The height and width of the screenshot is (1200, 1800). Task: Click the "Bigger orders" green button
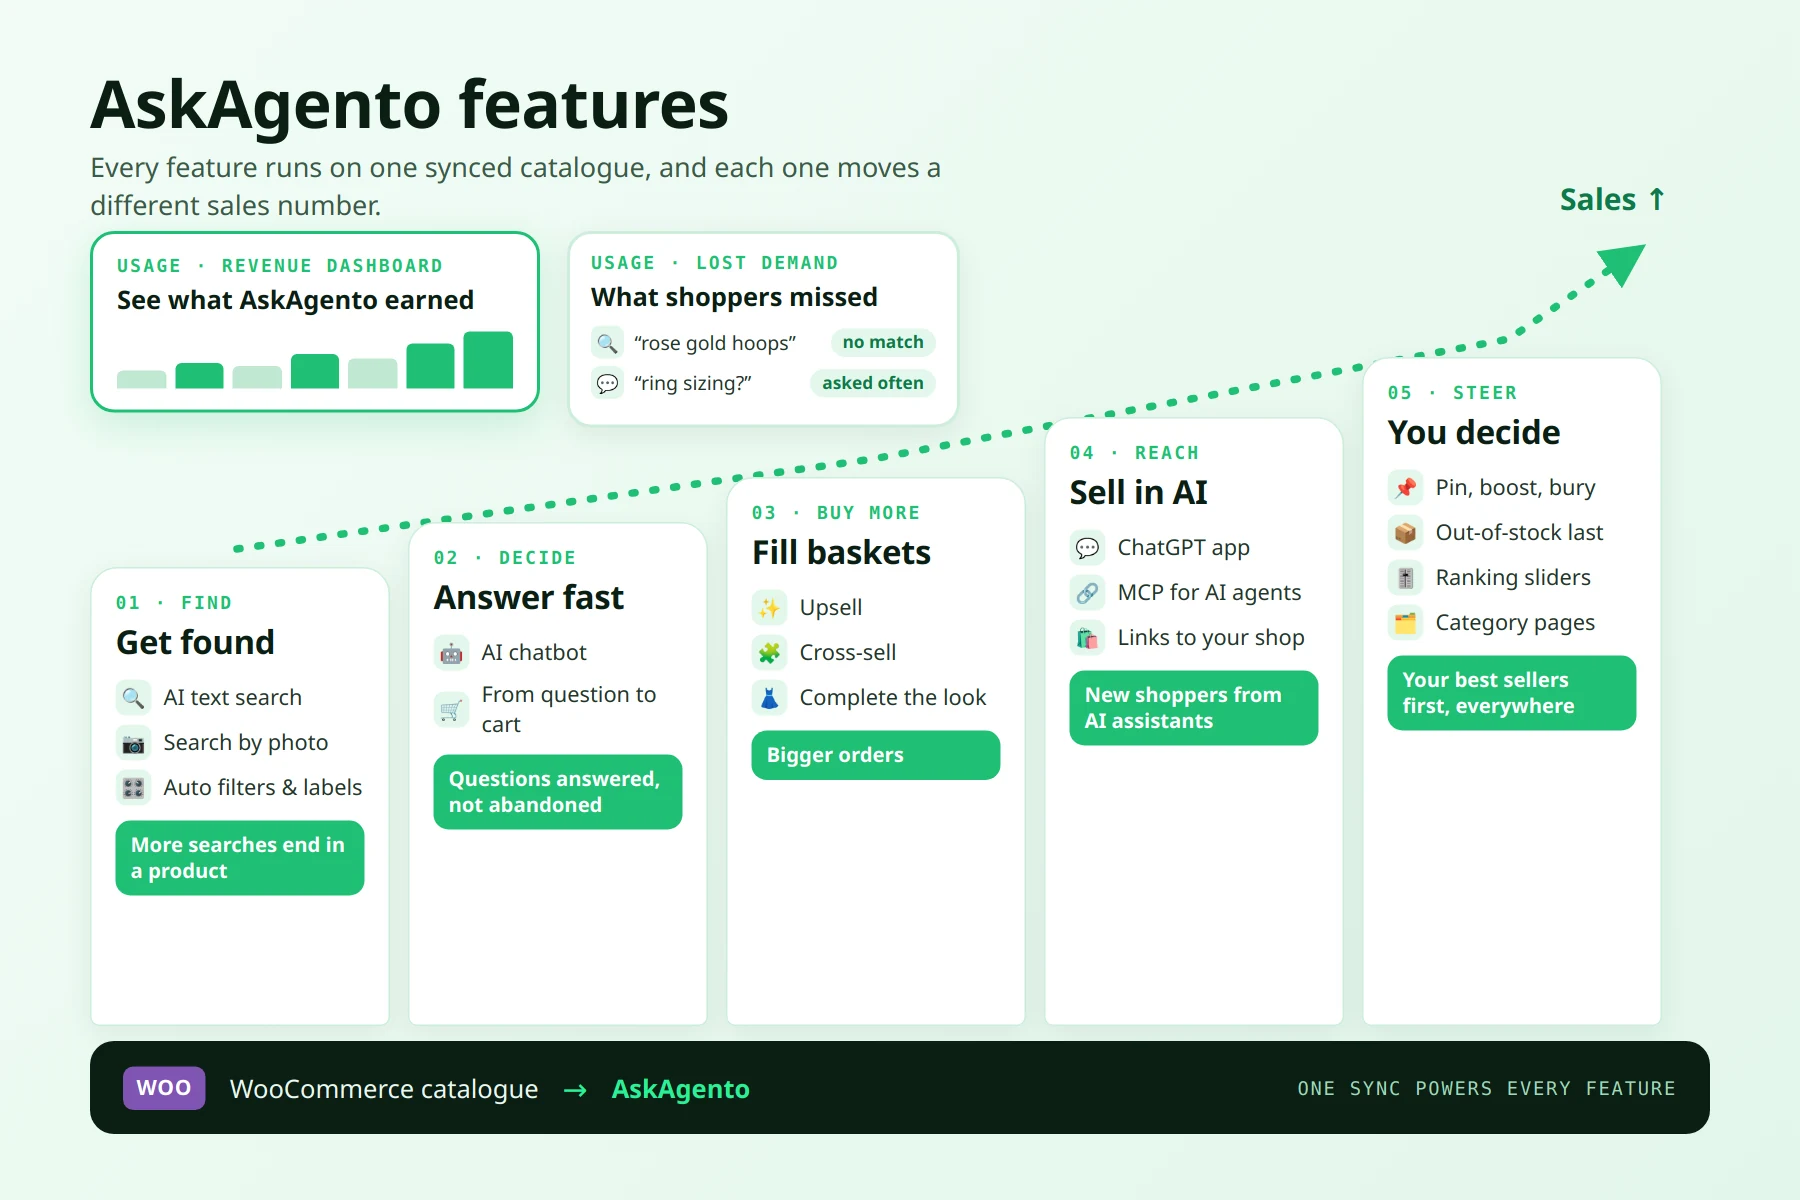[876, 755]
